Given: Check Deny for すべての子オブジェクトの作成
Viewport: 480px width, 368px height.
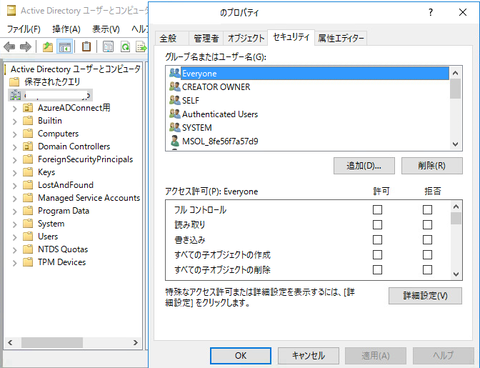Looking at the screenshot, I should (427, 255).
